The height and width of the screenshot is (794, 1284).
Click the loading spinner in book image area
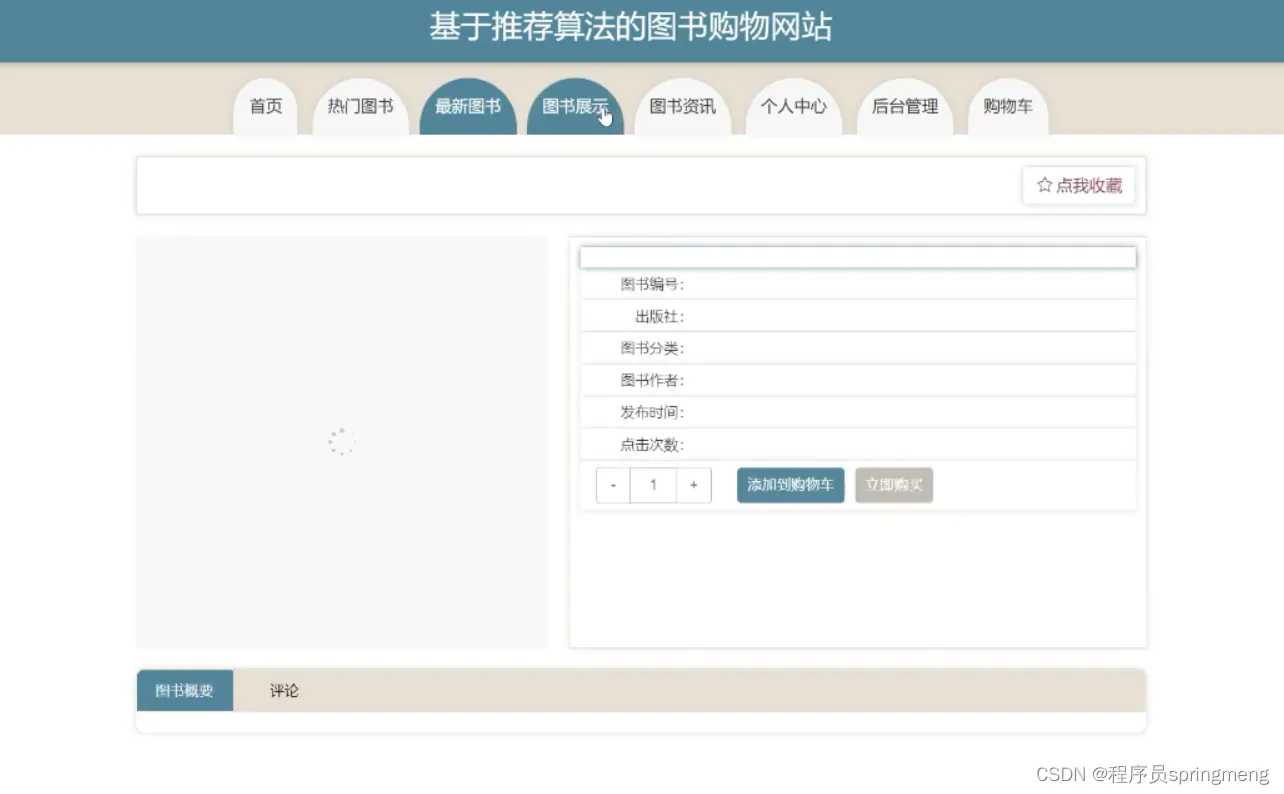click(341, 441)
